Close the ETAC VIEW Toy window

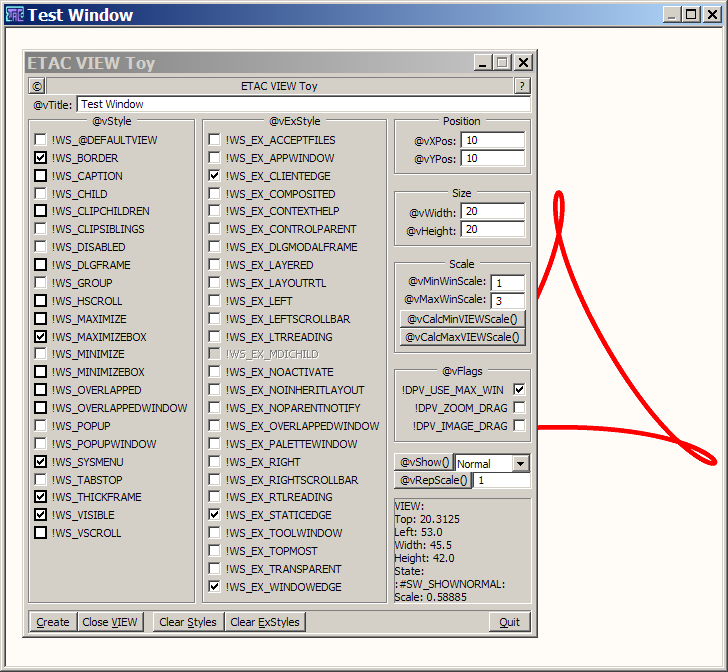pos(523,62)
